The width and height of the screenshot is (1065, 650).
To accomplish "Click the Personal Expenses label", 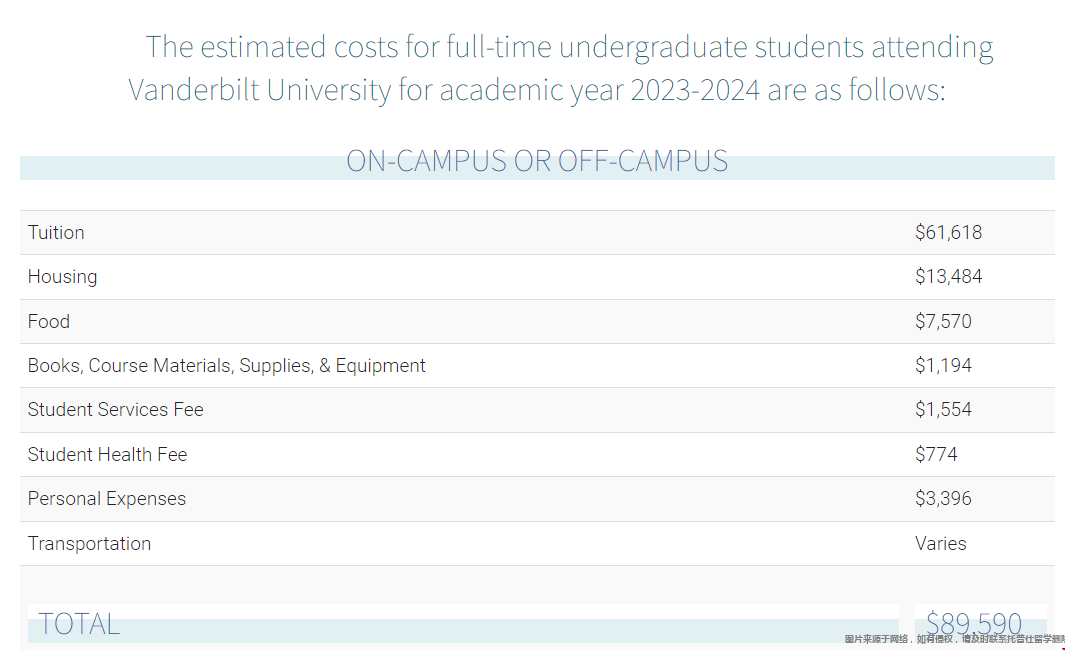I will click(x=107, y=499).
